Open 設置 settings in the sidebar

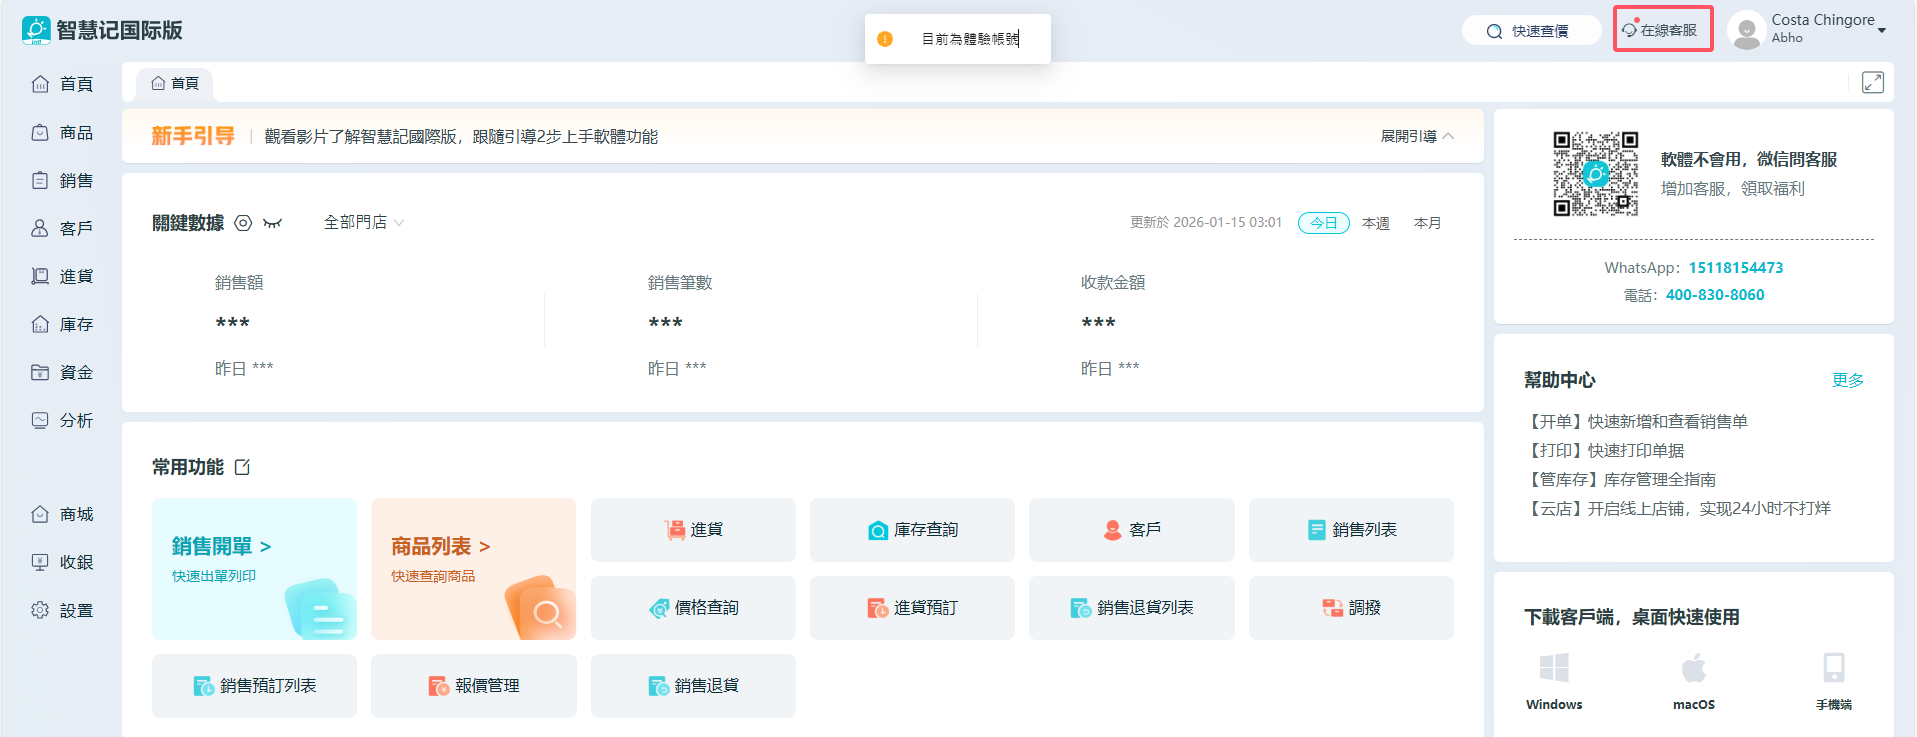tap(62, 610)
